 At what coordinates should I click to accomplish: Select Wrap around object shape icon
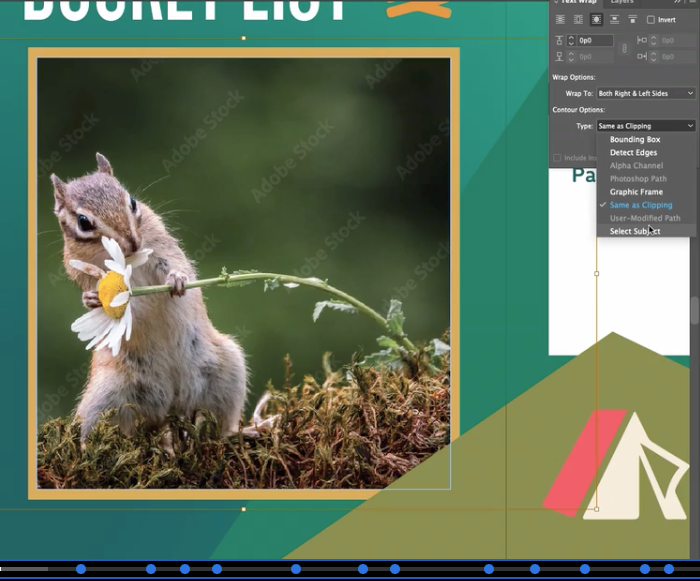click(596, 20)
